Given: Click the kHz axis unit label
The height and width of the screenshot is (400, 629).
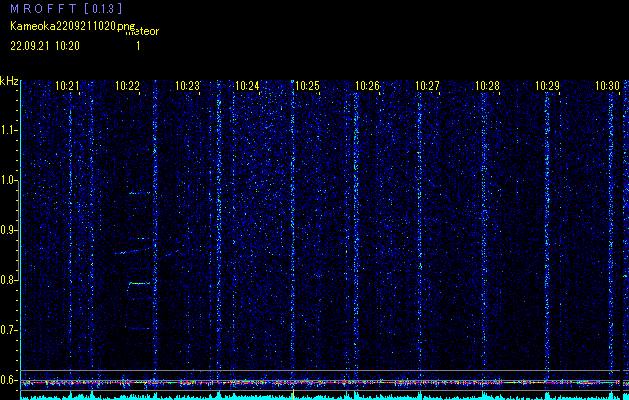Looking at the screenshot, I should [9, 81].
